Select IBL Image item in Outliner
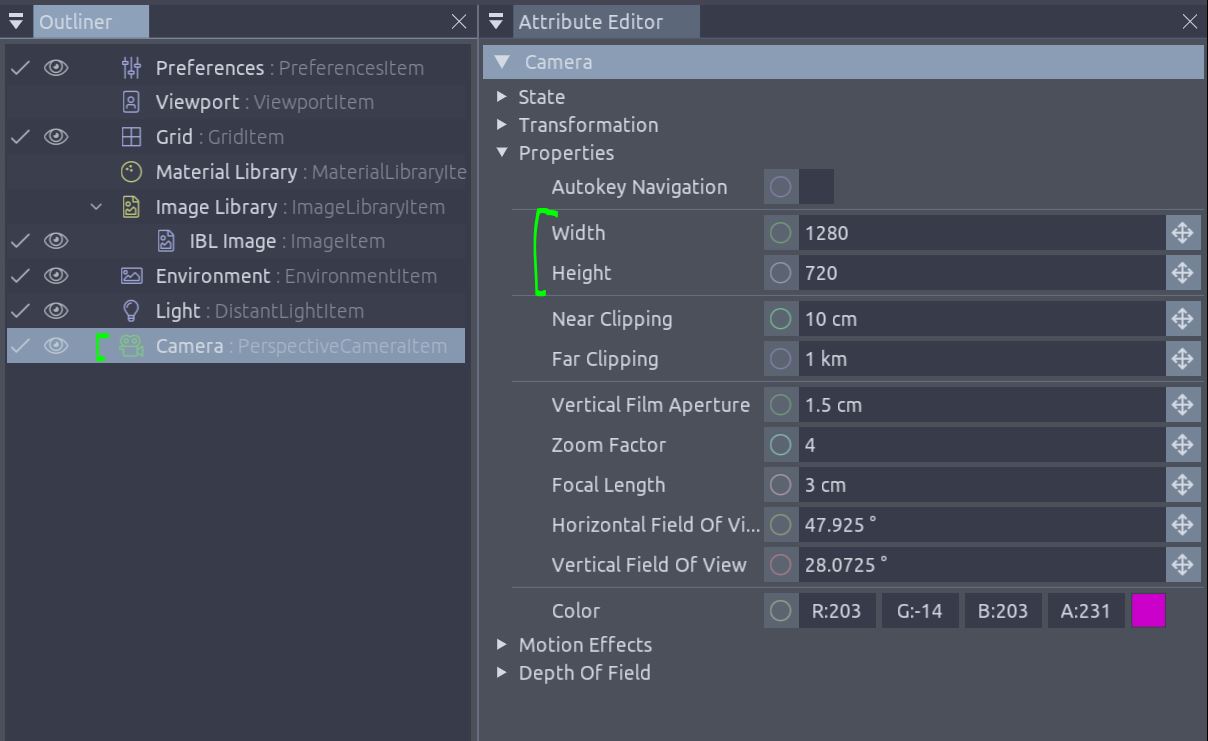1208x741 pixels. (x=232, y=241)
